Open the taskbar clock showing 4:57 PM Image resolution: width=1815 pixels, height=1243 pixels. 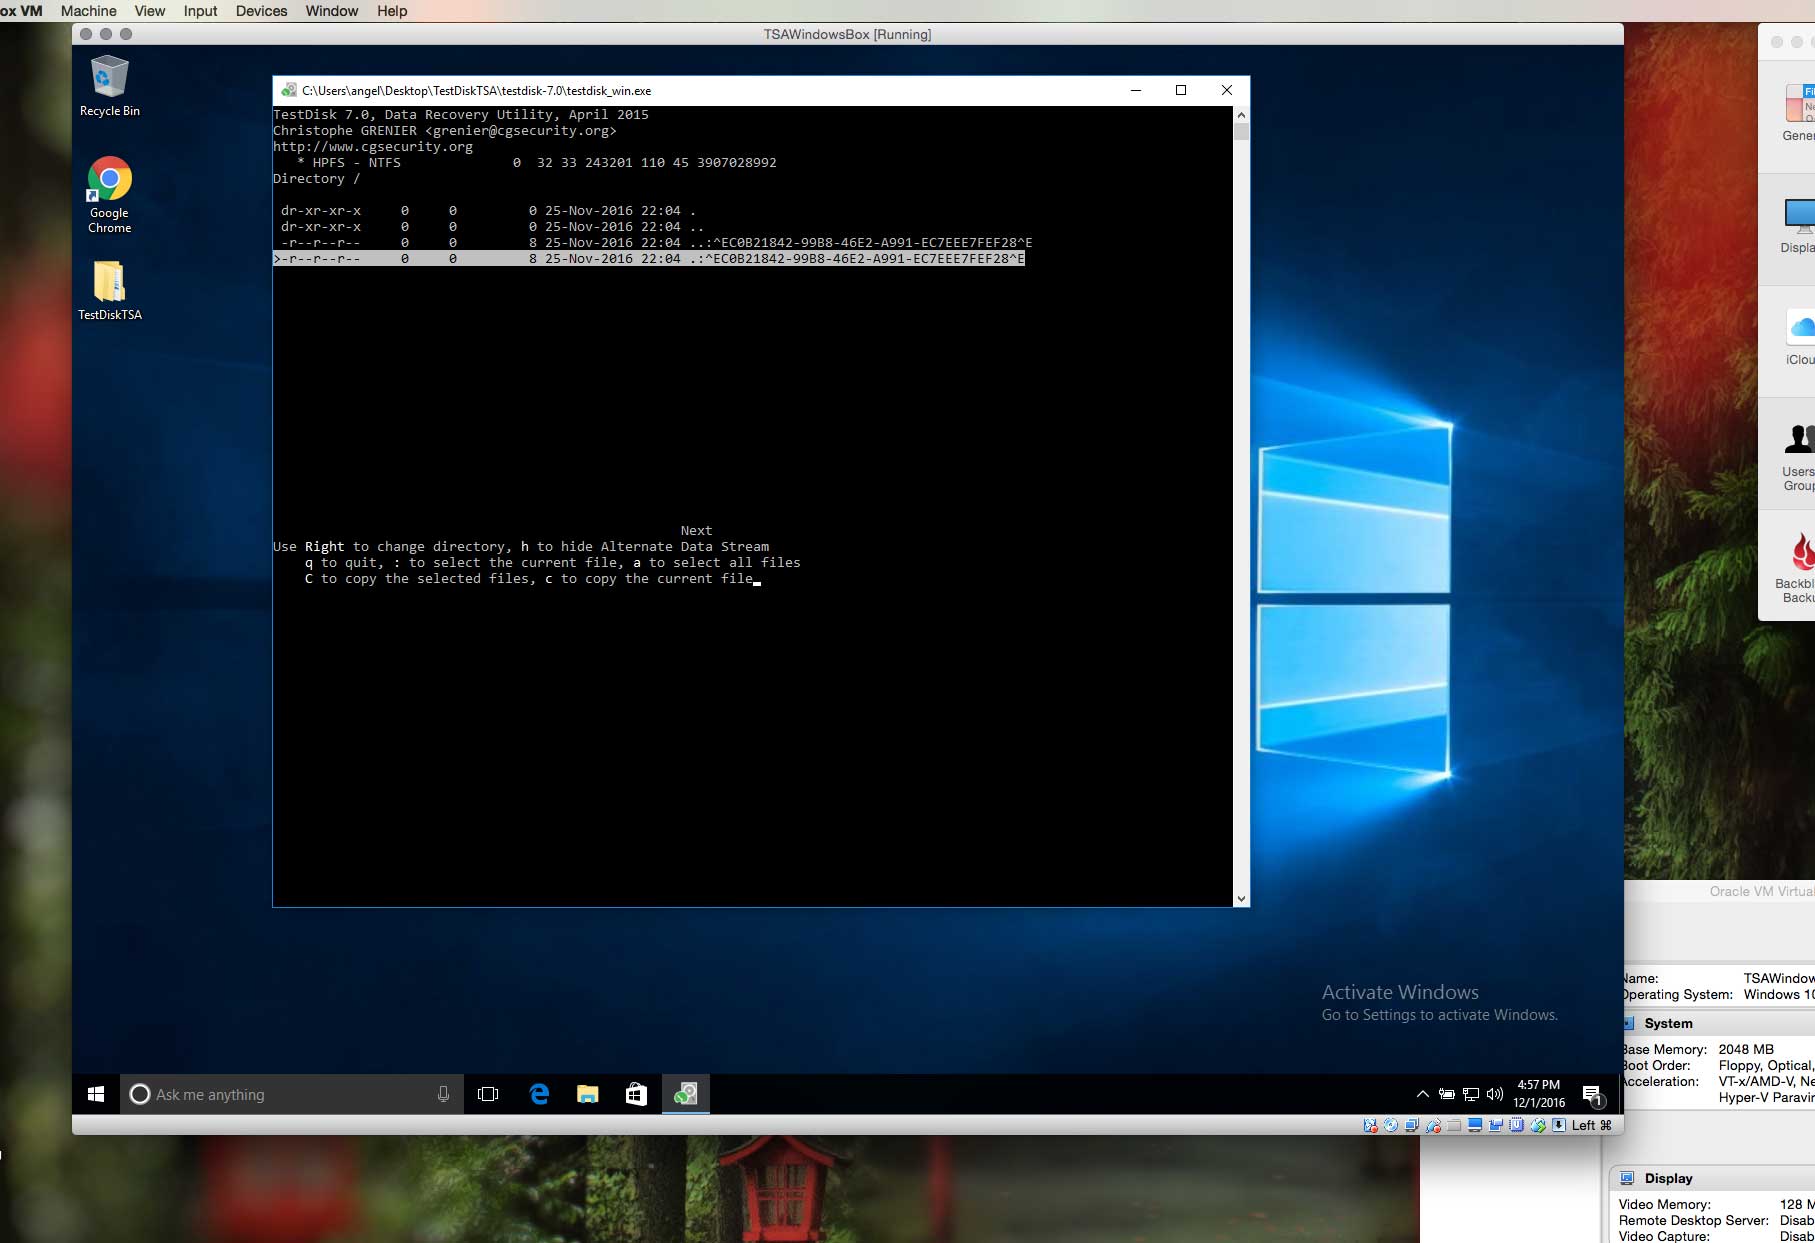point(1538,1093)
